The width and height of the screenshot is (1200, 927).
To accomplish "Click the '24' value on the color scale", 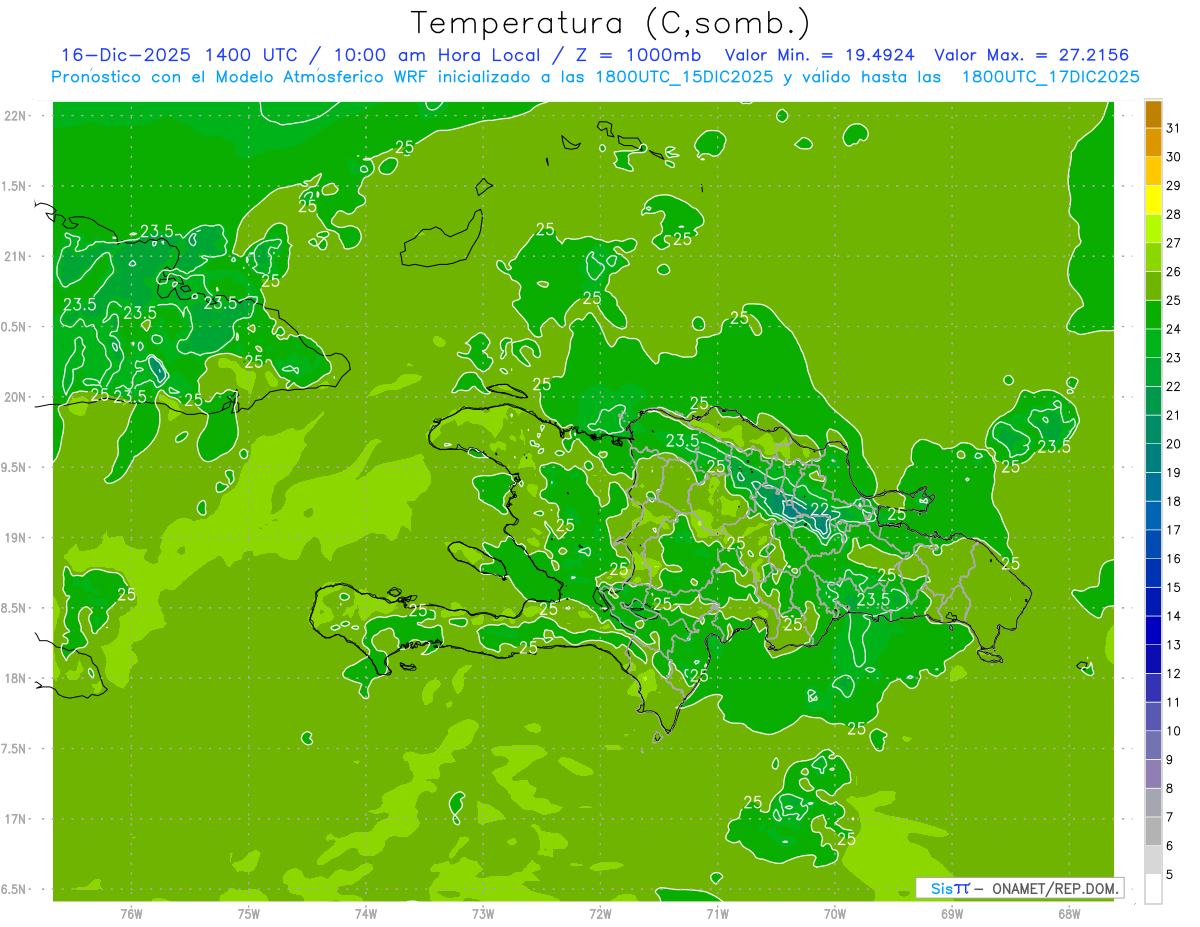I will click(1174, 329).
